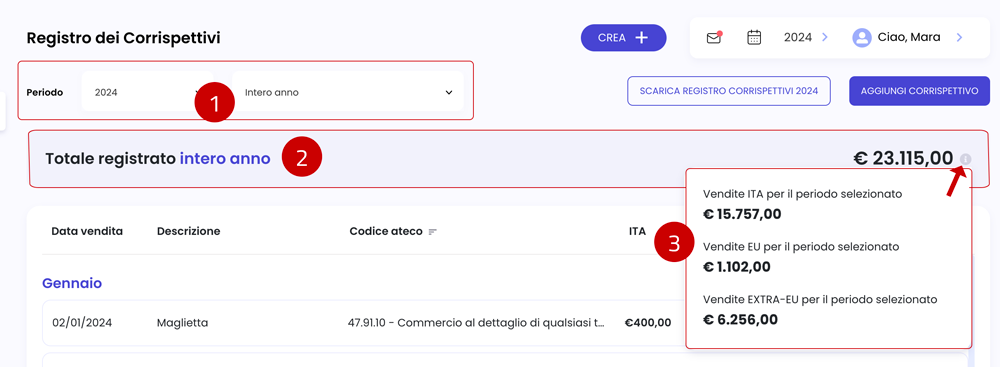Click the info icon next to € 23.115,00
Screen dimensions: 1000x367
[x=966, y=158]
